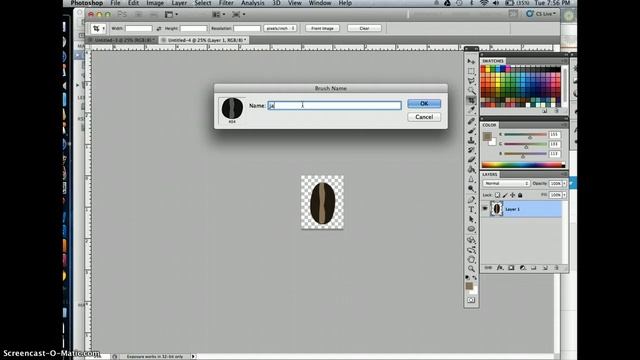Select the Clone Stamp tool
This screenshot has height=360, width=640.
(x=471, y=140)
